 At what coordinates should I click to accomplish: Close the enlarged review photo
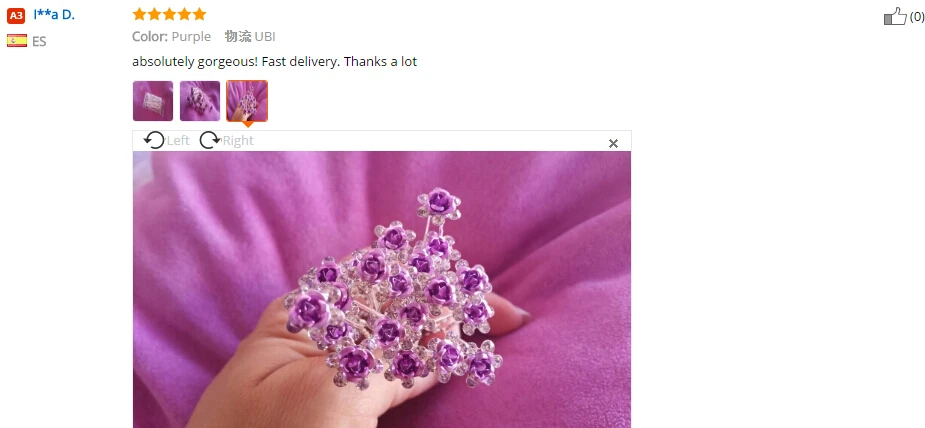[x=614, y=143]
